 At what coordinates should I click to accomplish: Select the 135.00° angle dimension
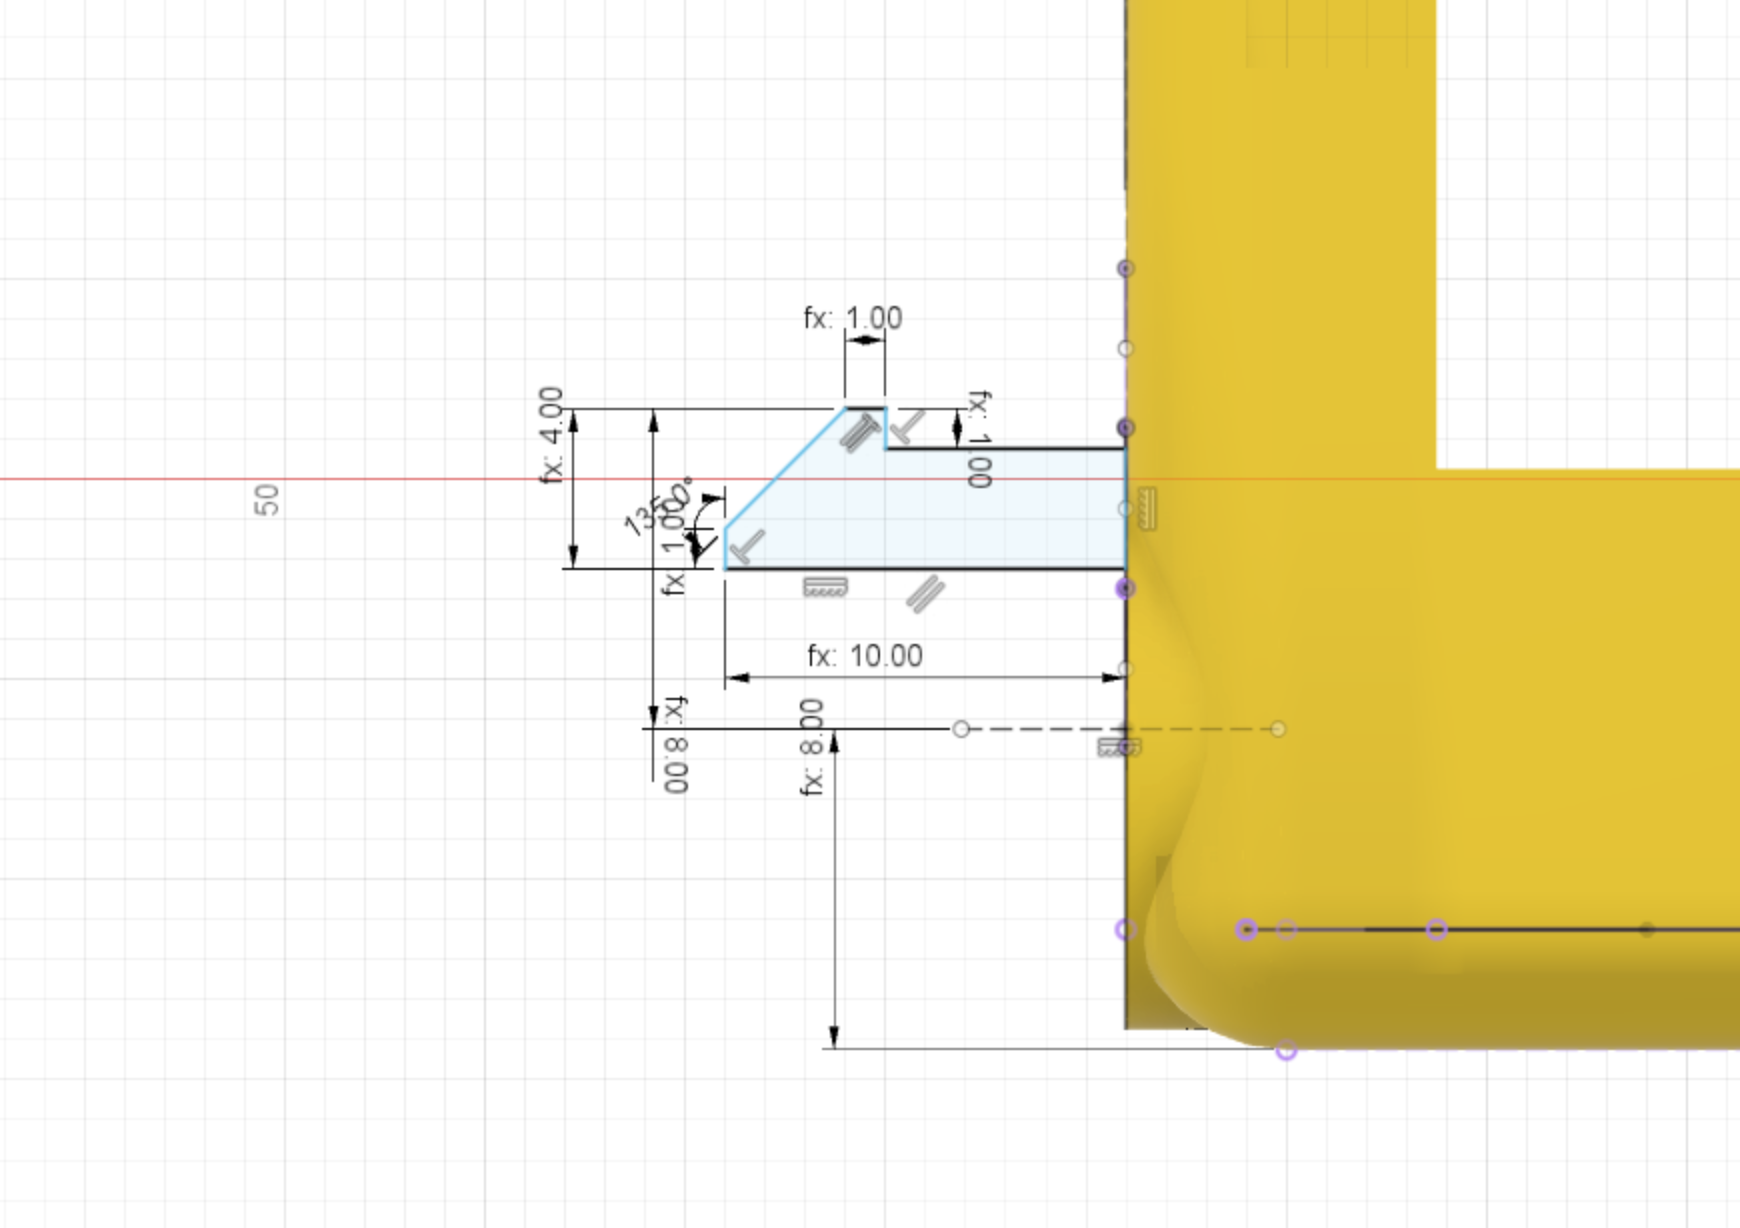coord(658,508)
